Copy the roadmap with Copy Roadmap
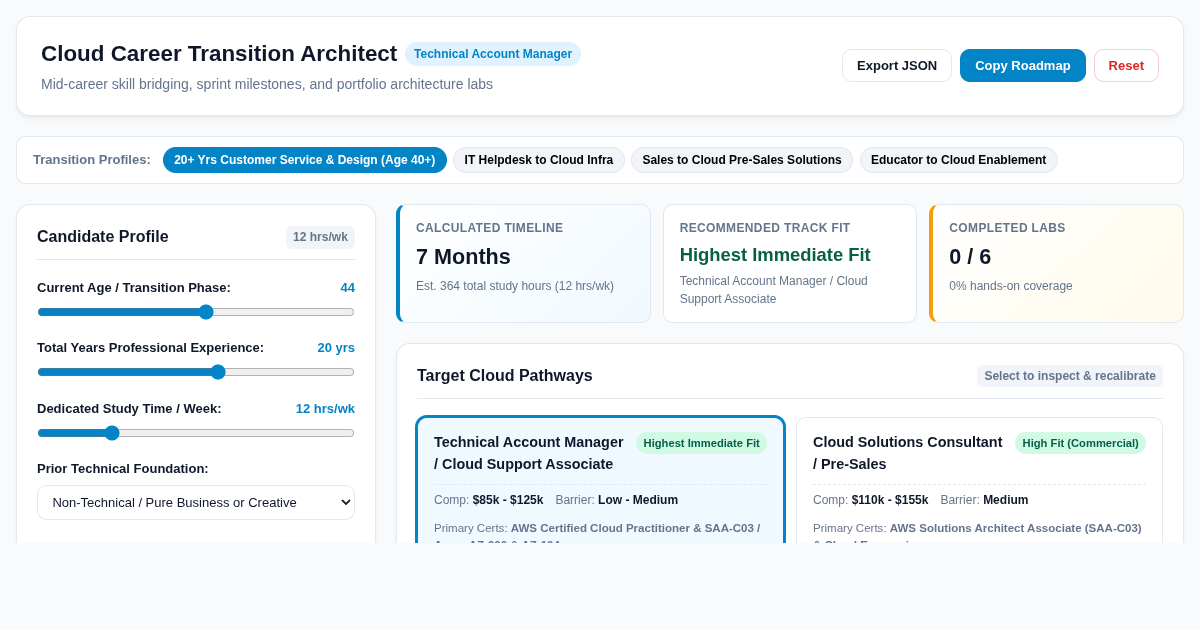Image resolution: width=1200 pixels, height=630 pixels. 1022,65
